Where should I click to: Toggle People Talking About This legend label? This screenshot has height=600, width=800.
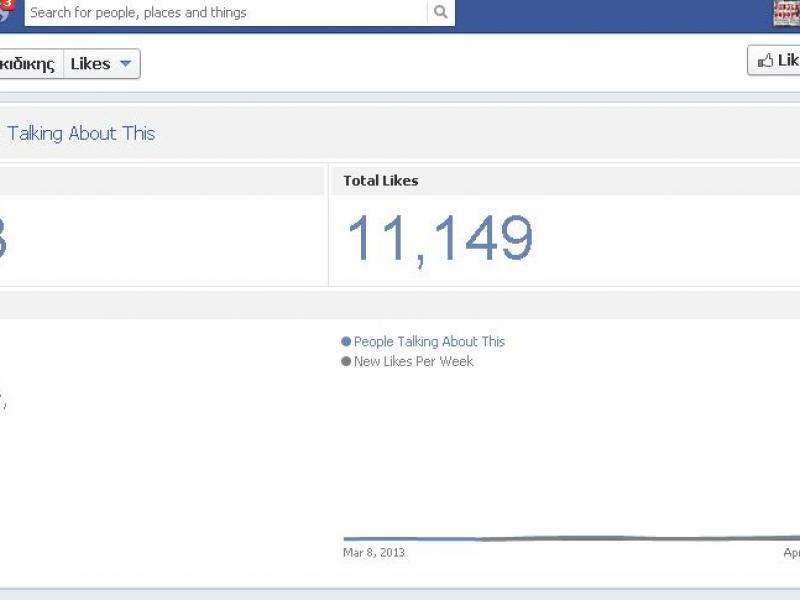click(429, 342)
